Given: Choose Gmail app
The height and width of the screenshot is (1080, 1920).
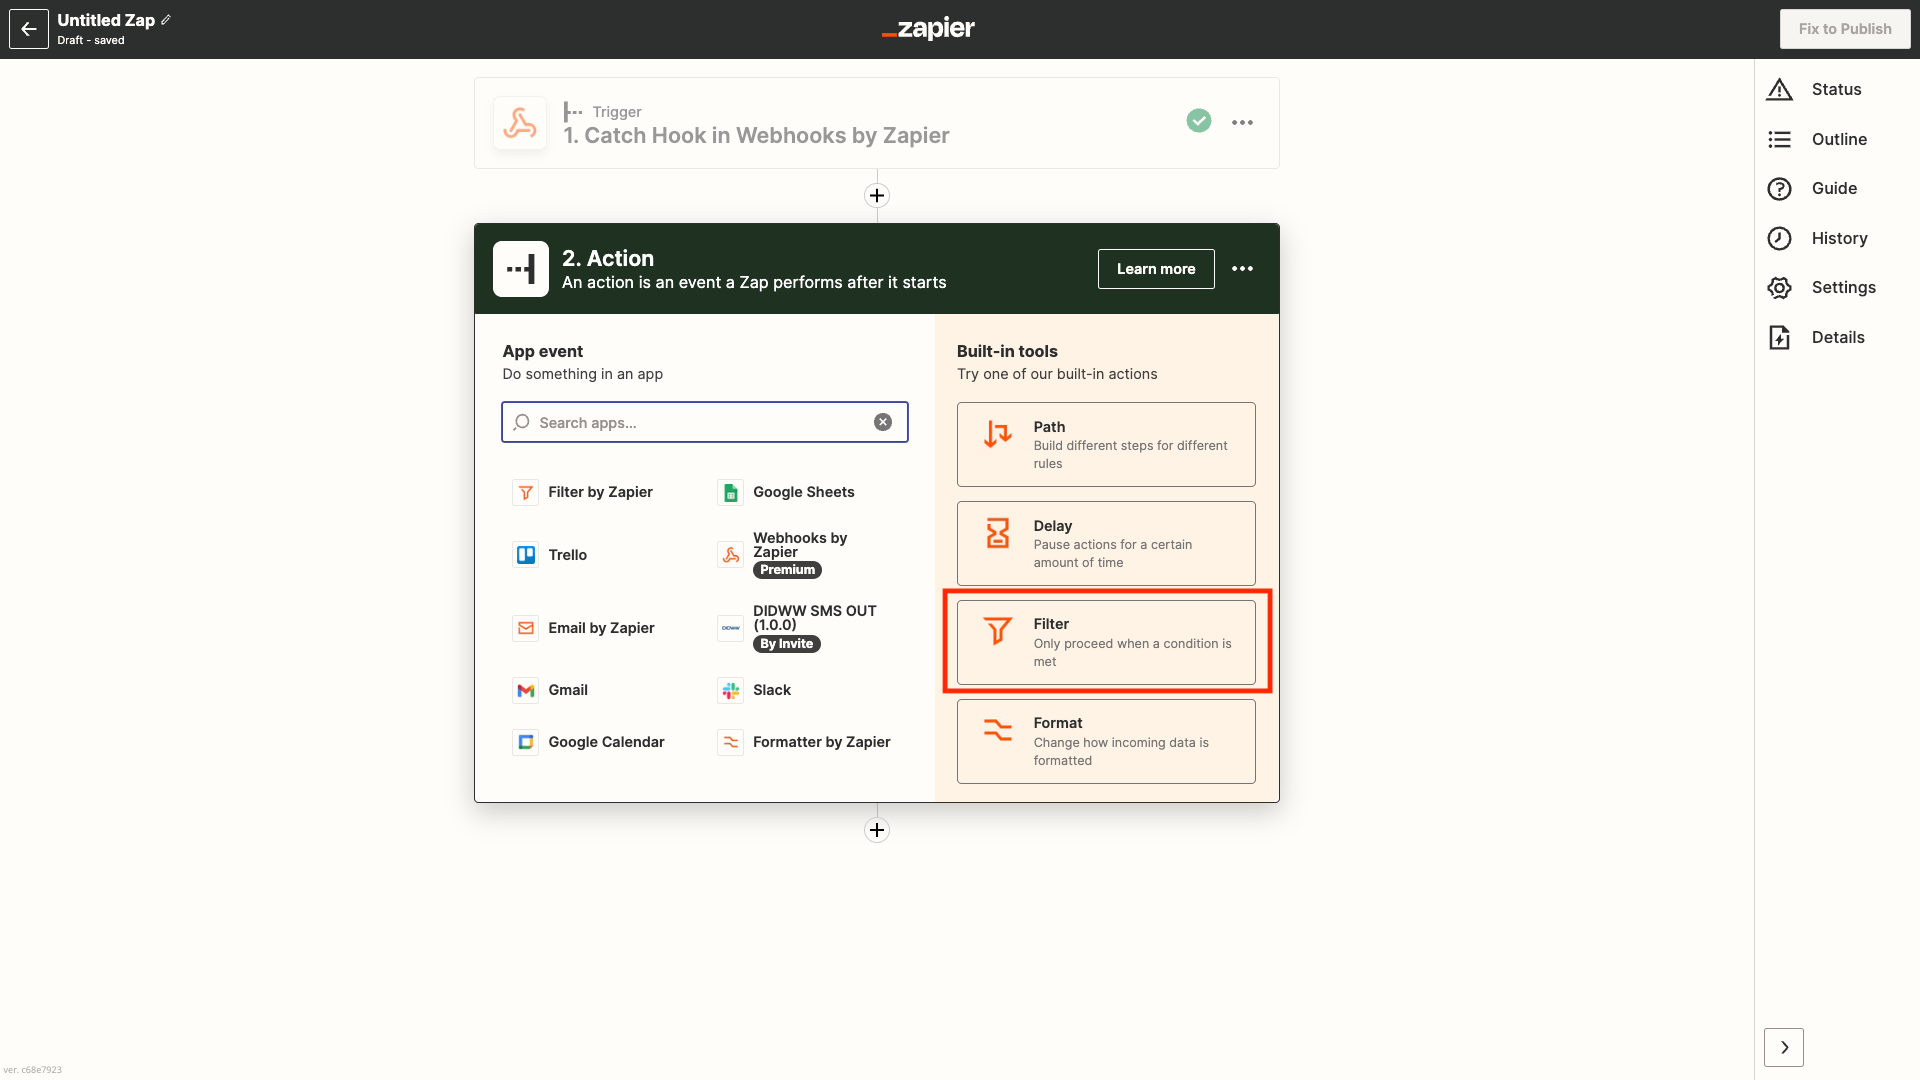Looking at the screenshot, I should pos(550,690).
